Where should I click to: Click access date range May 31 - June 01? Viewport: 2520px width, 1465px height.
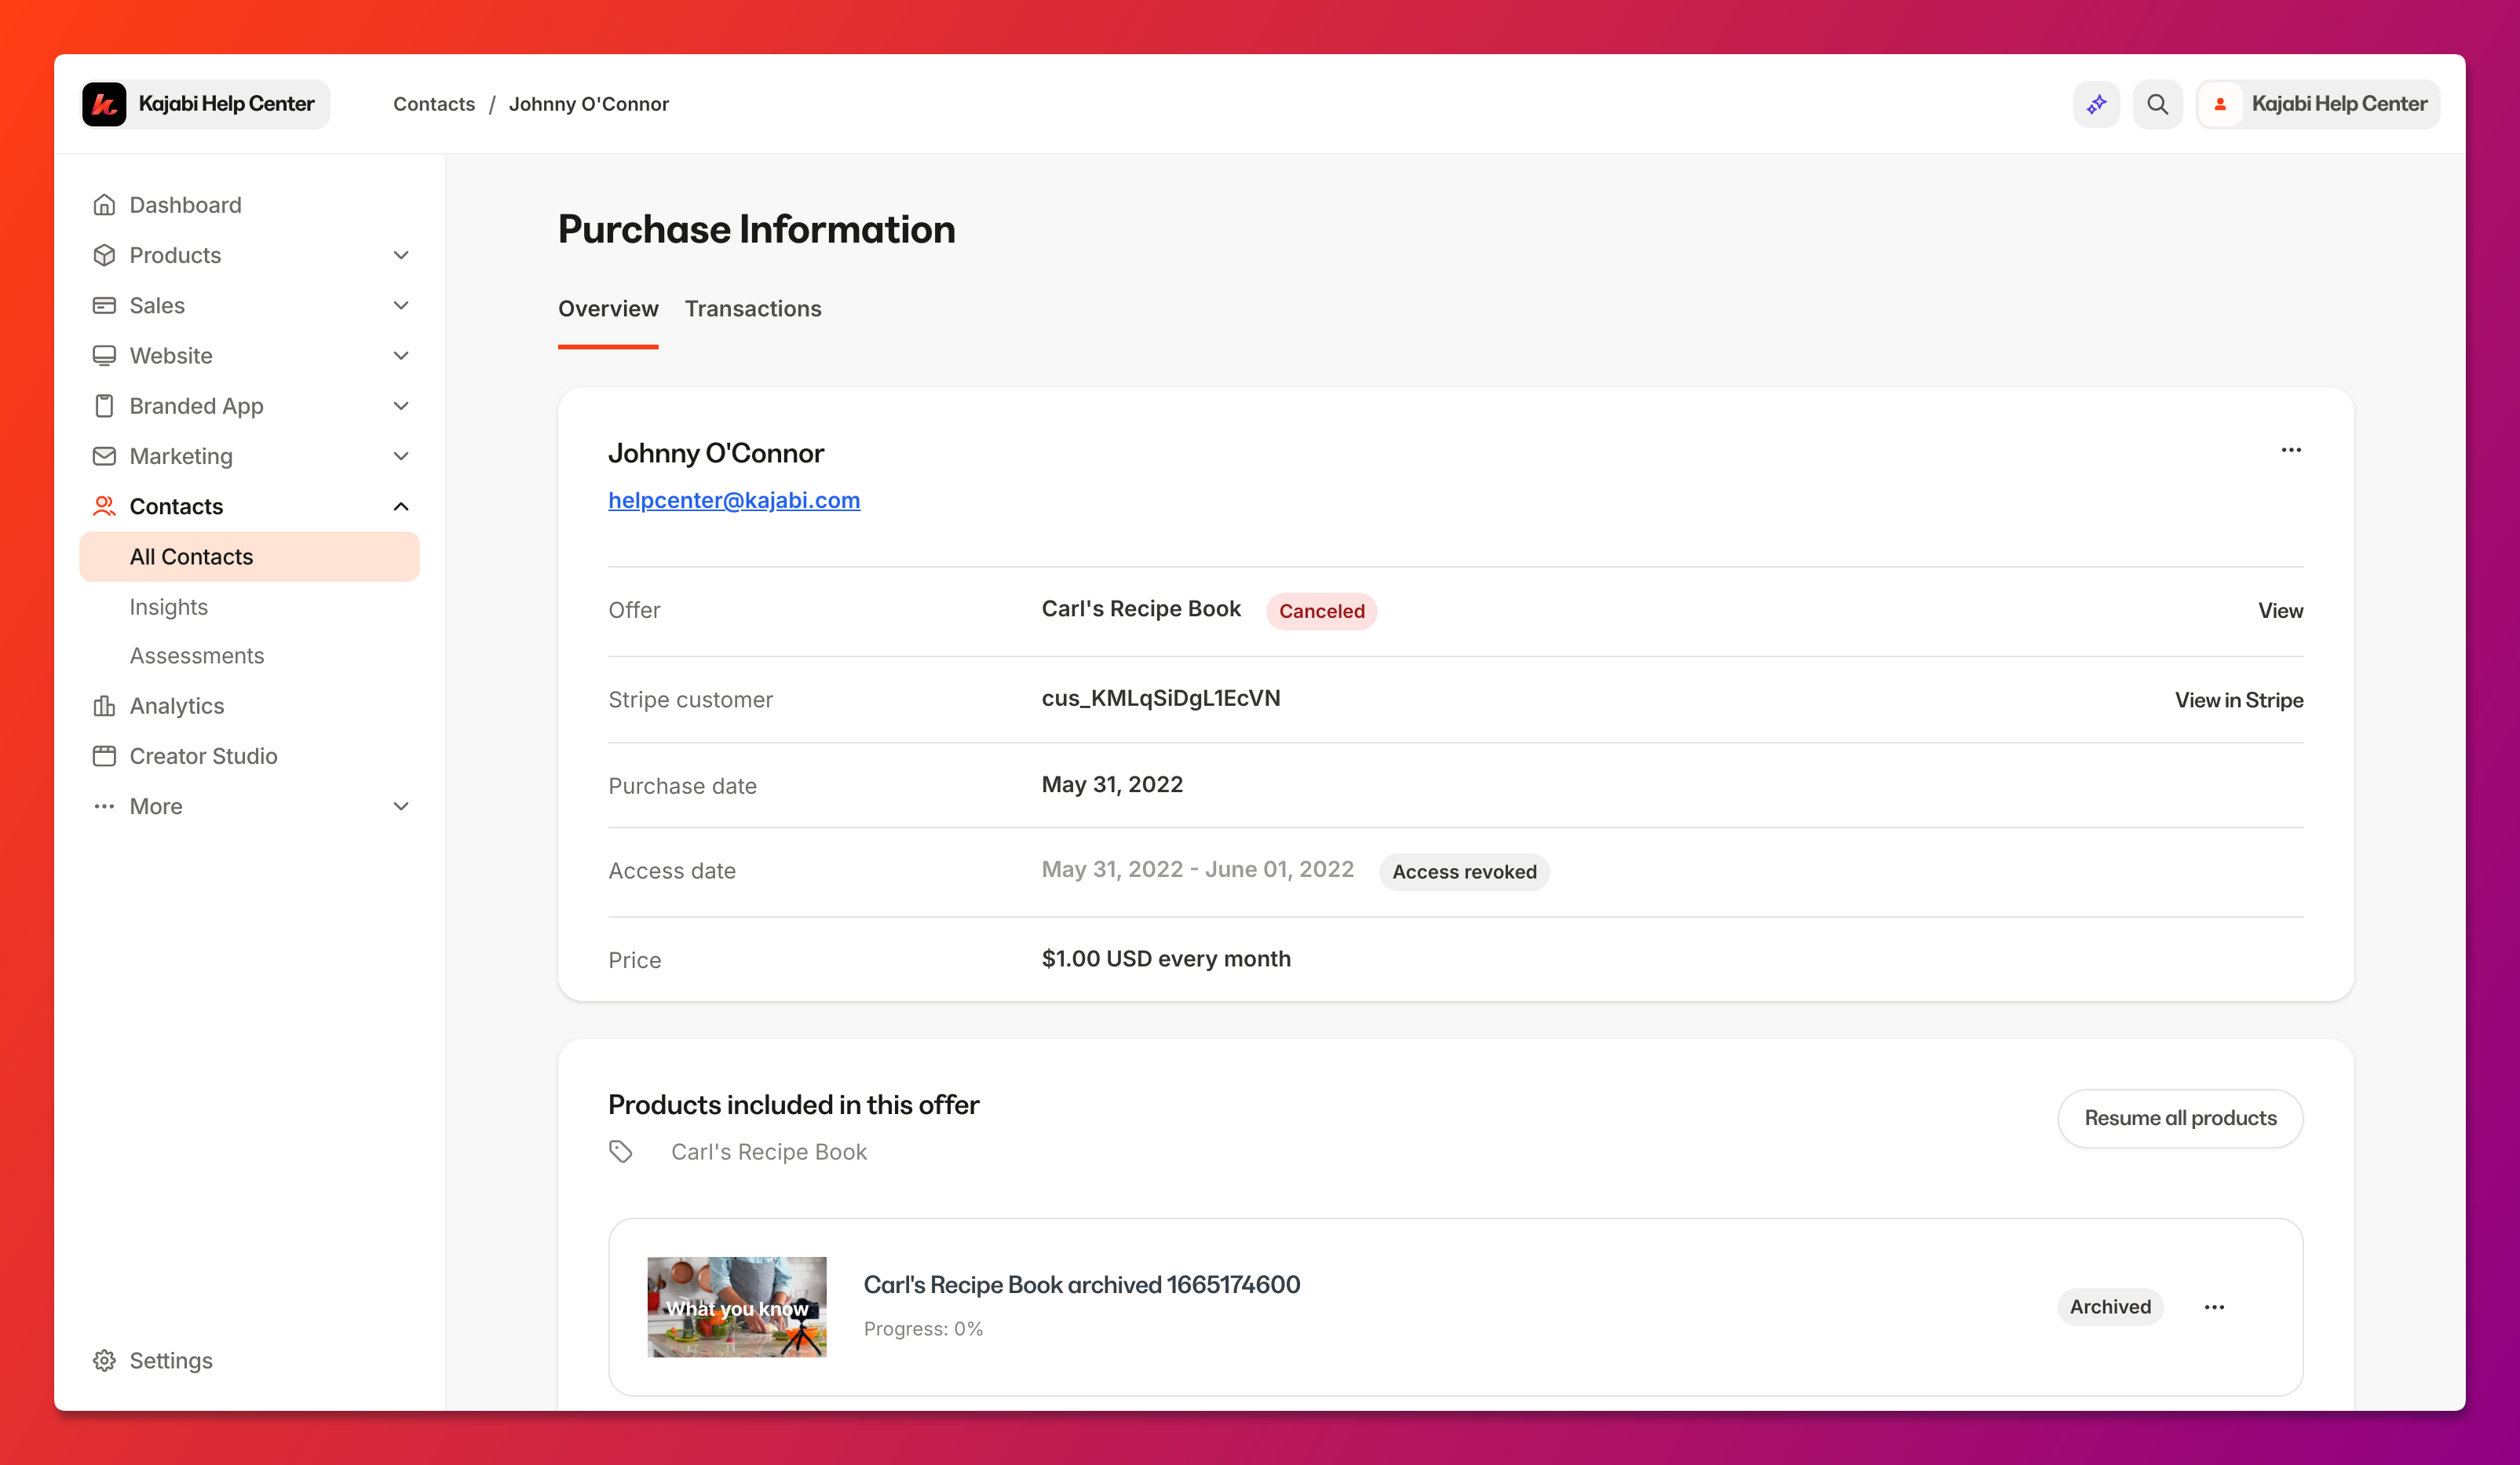tap(1198, 870)
